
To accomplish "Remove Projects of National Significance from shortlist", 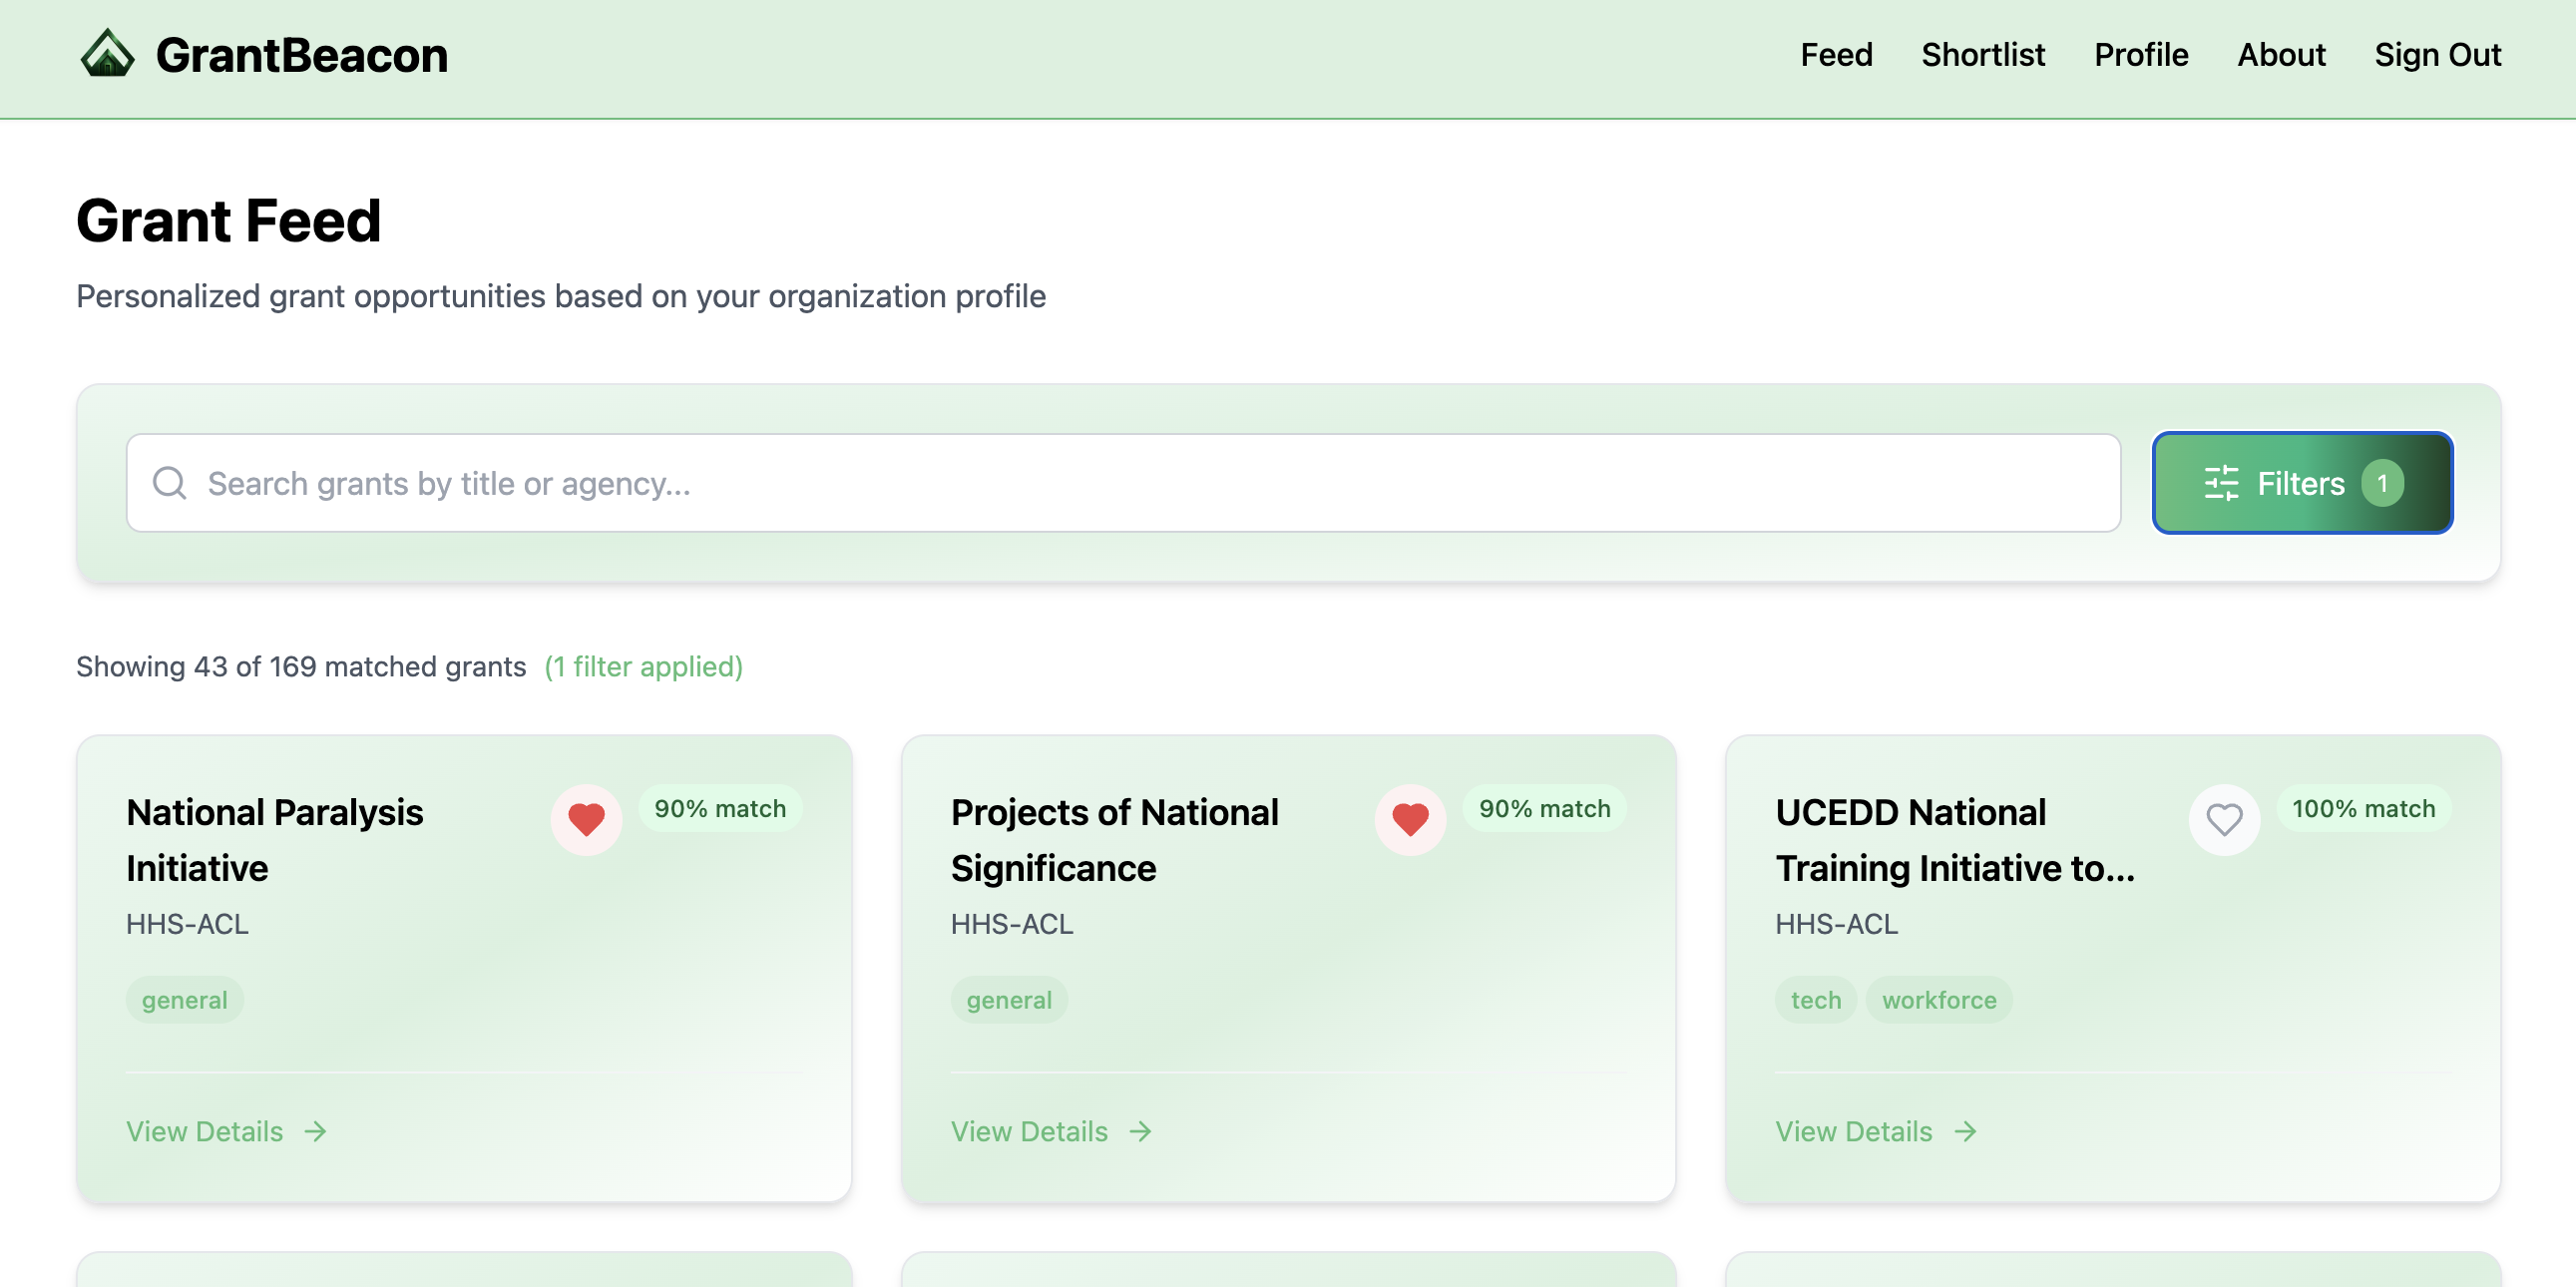I will tap(1410, 819).
